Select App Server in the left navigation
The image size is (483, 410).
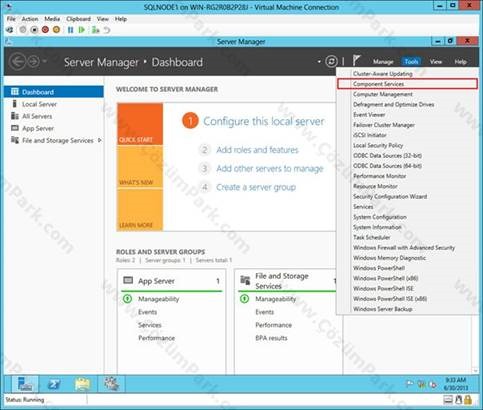tap(54, 128)
